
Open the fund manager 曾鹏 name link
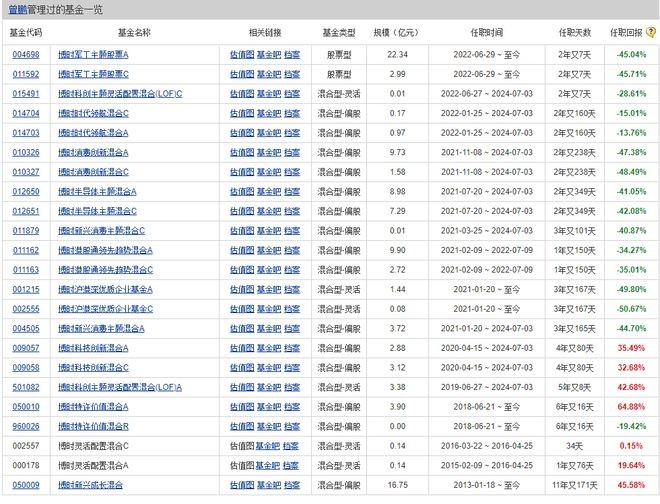click(x=16, y=9)
